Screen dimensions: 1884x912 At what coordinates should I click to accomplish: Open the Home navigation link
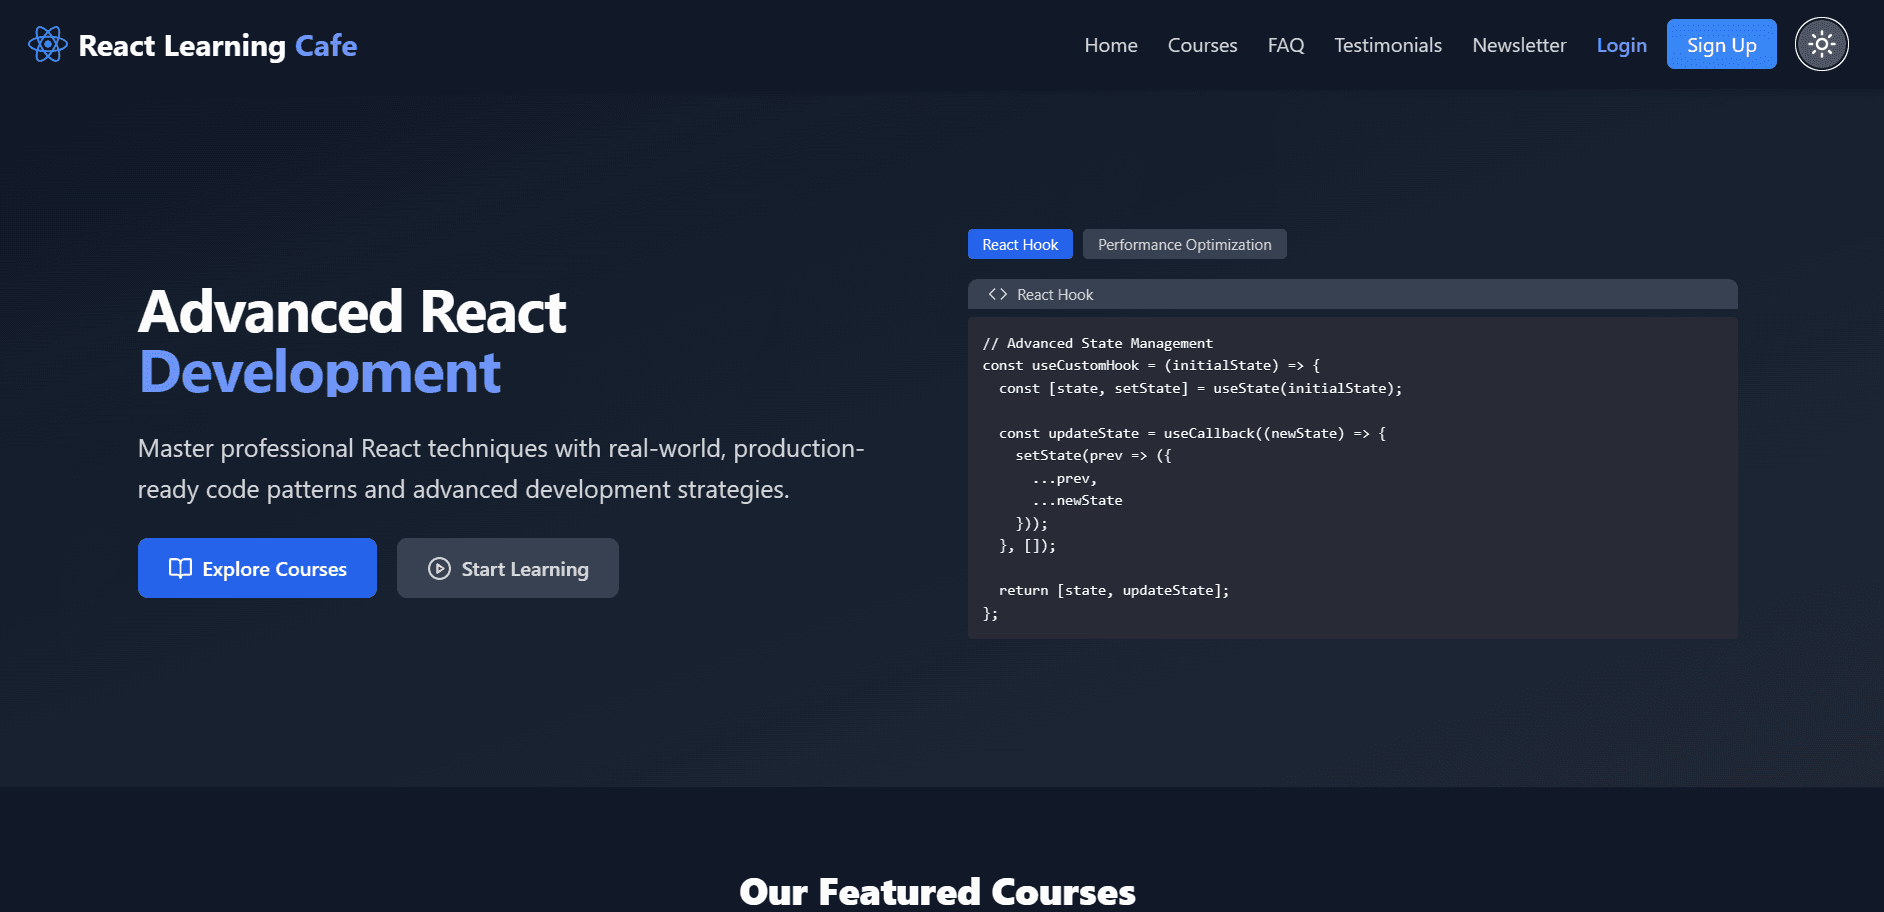click(x=1110, y=45)
